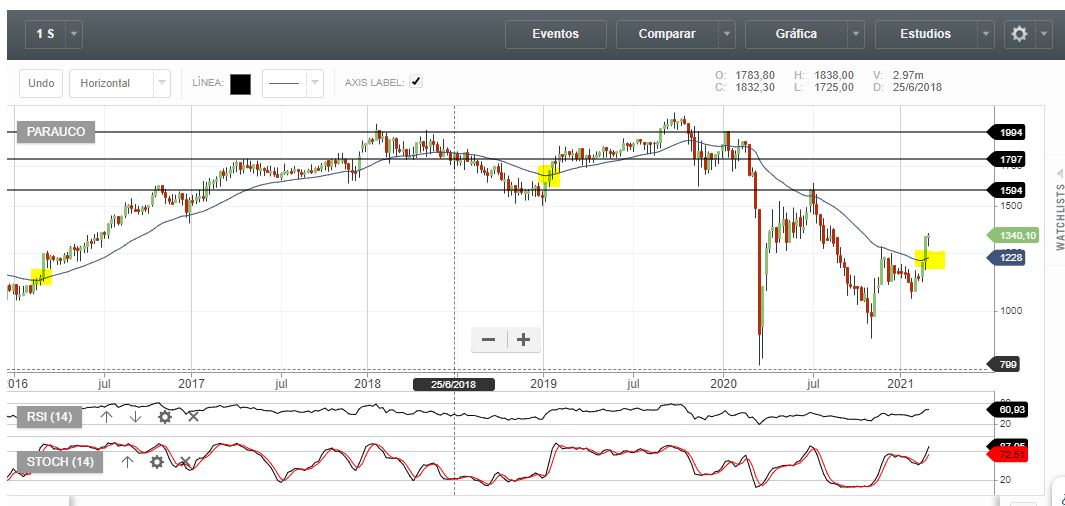This screenshot has height=506, width=1065.
Task: Uncheck the Axis Label checkbox
Action: pos(416,82)
